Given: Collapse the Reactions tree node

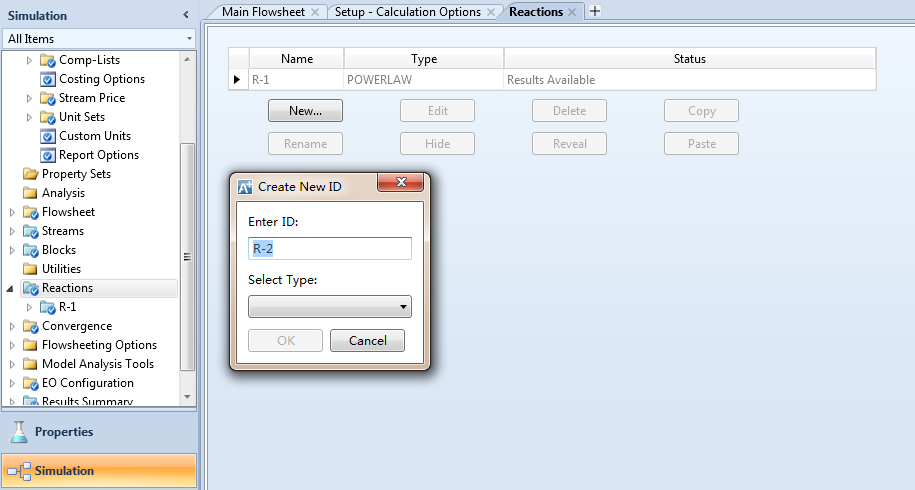Looking at the screenshot, I should (x=11, y=289).
